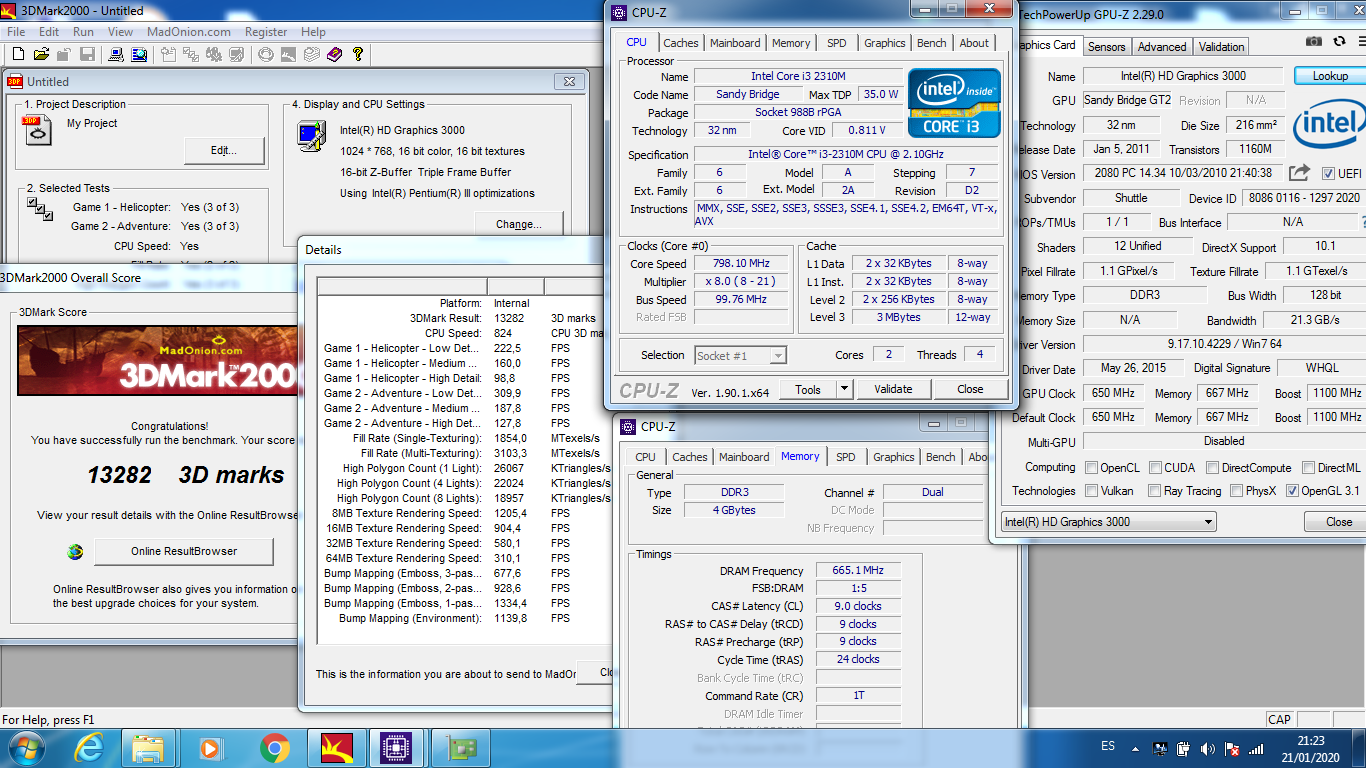Toggle the PhysX checkbox in GPU-Z
The height and width of the screenshot is (768, 1366).
tap(1236, 490)
